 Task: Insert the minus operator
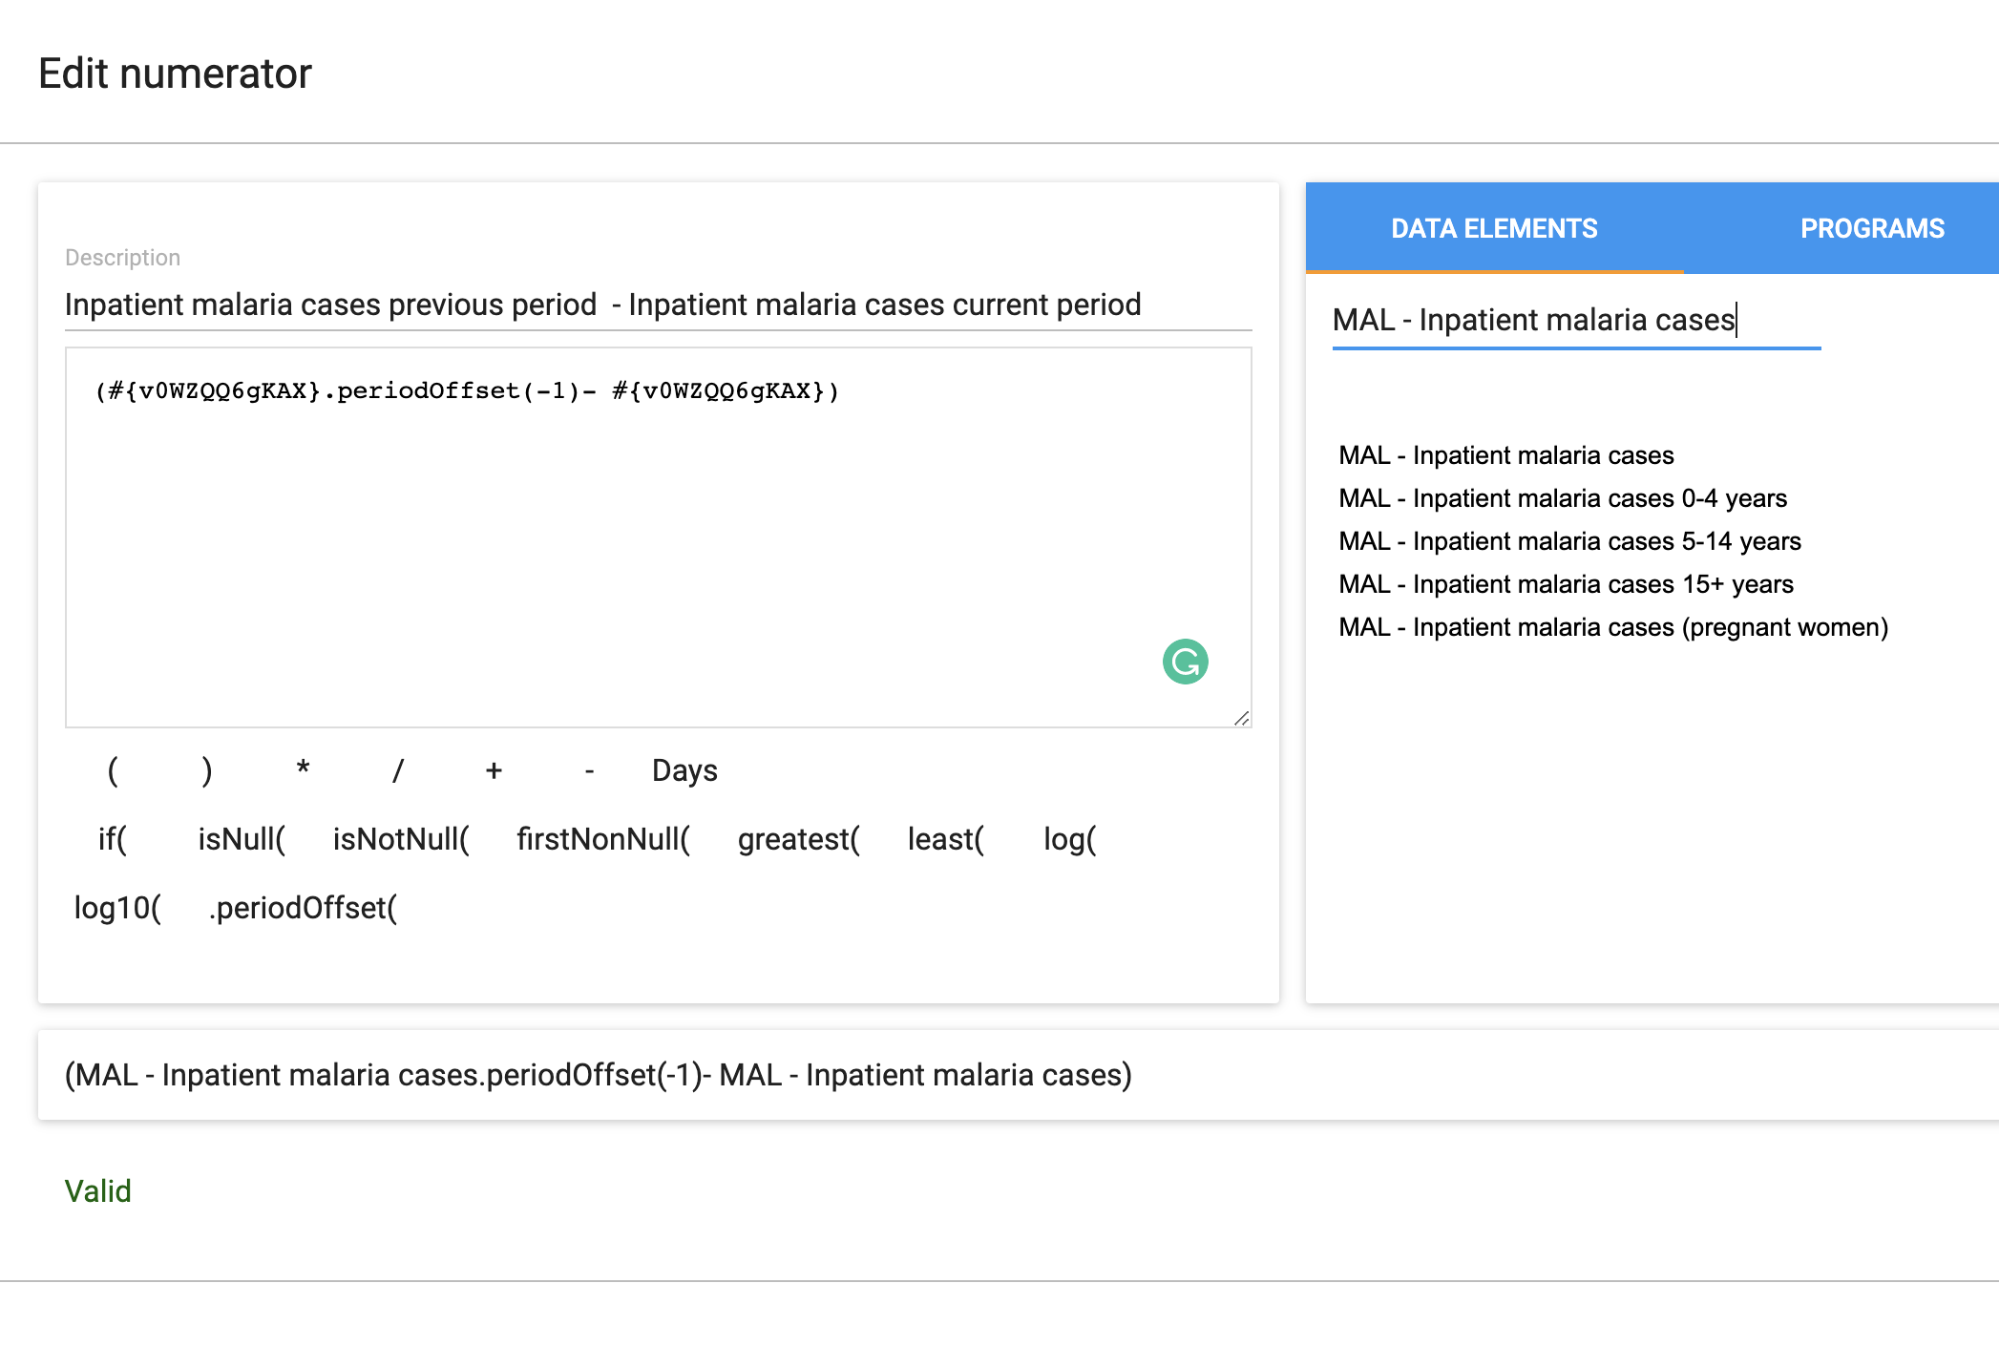[589, 770]
